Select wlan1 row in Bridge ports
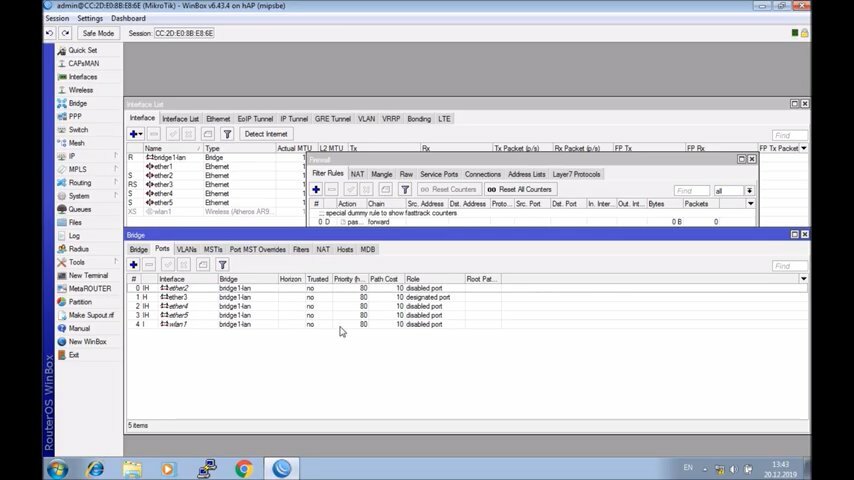854x480 pixels. 467,324
